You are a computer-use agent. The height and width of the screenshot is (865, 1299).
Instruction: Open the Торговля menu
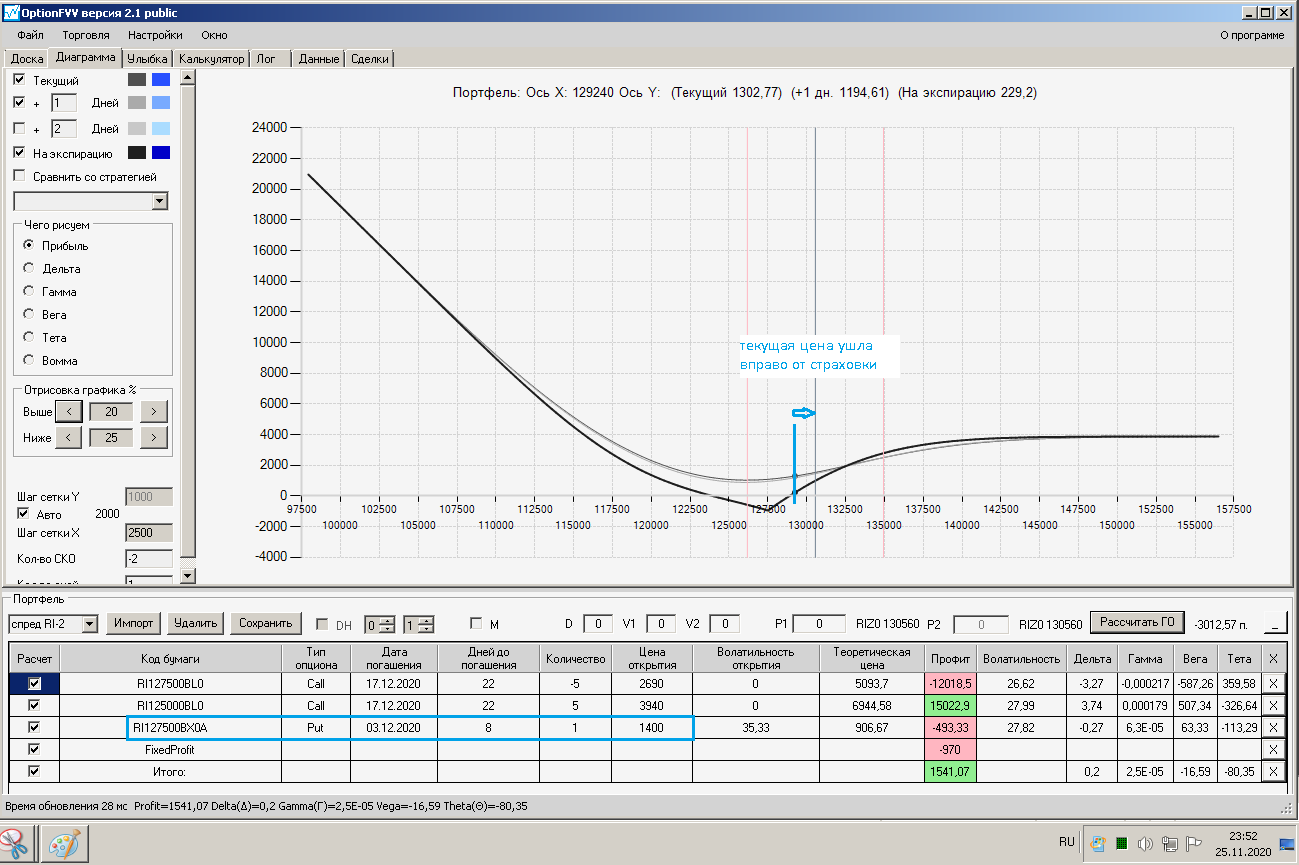tap(85, 35)
